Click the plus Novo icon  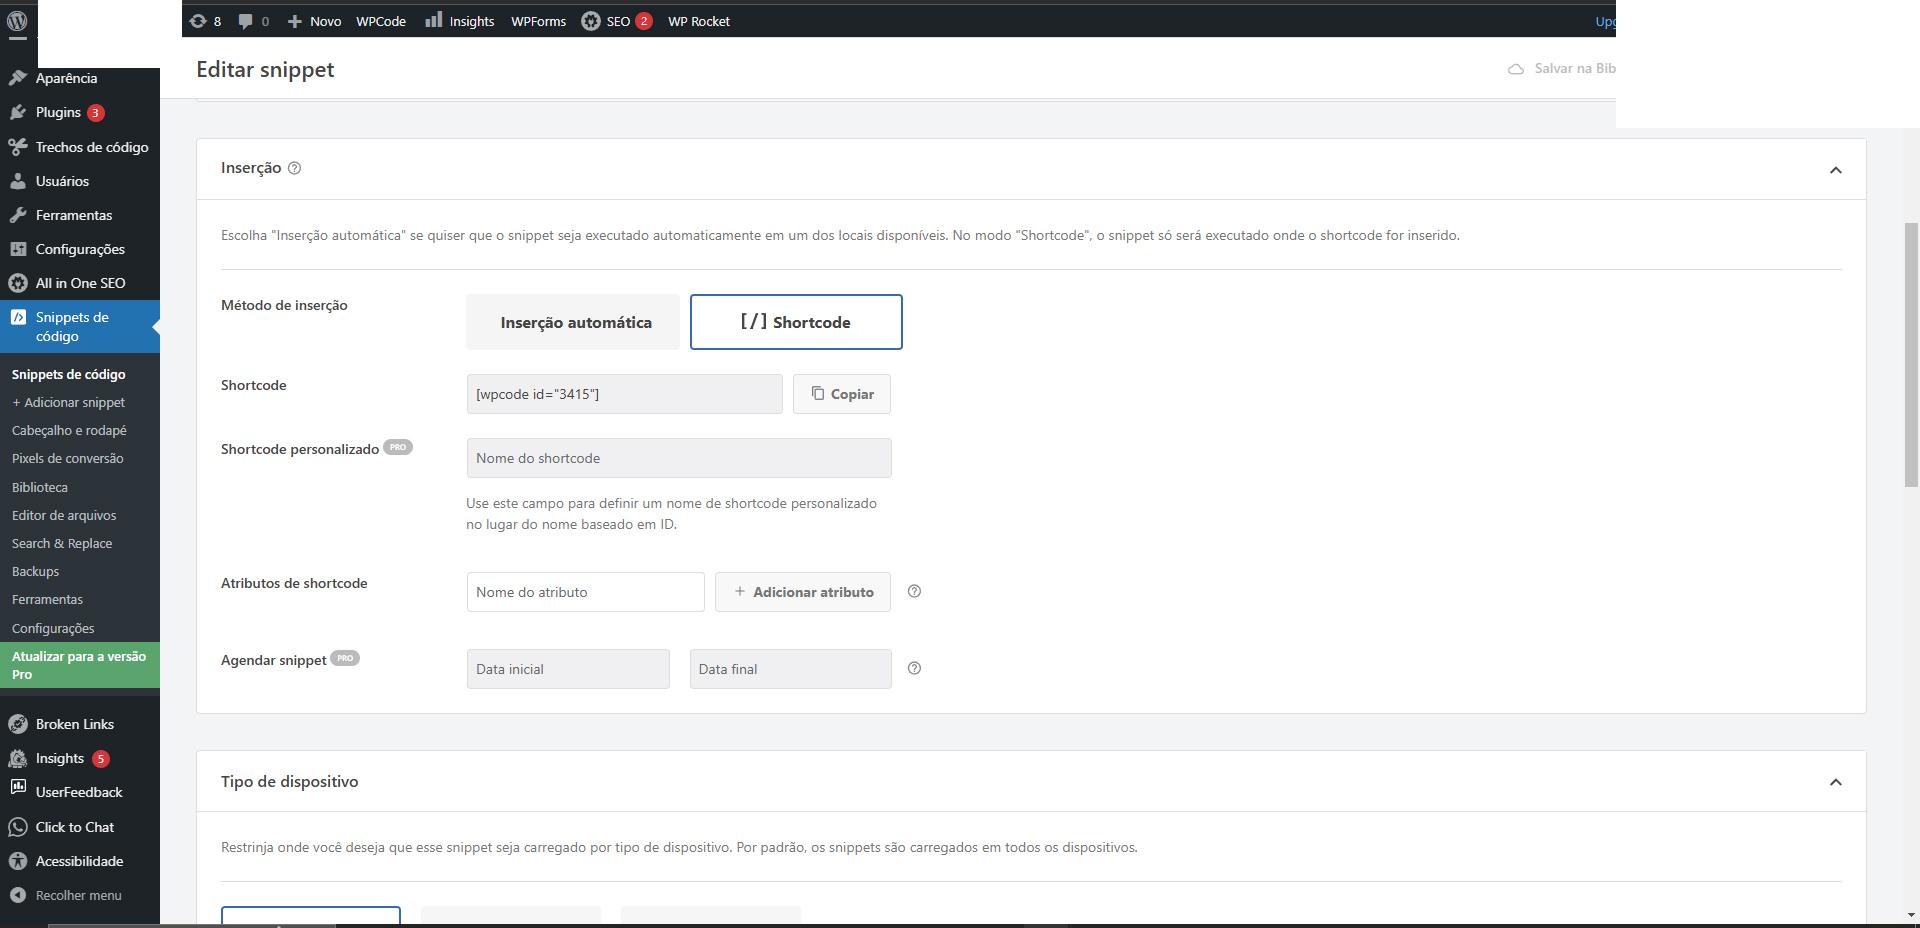(x=294, y=21)
